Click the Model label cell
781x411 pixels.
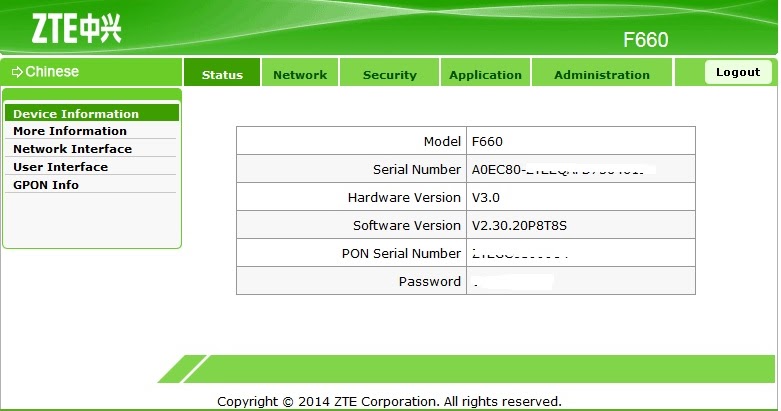click(x=352, y=141)
